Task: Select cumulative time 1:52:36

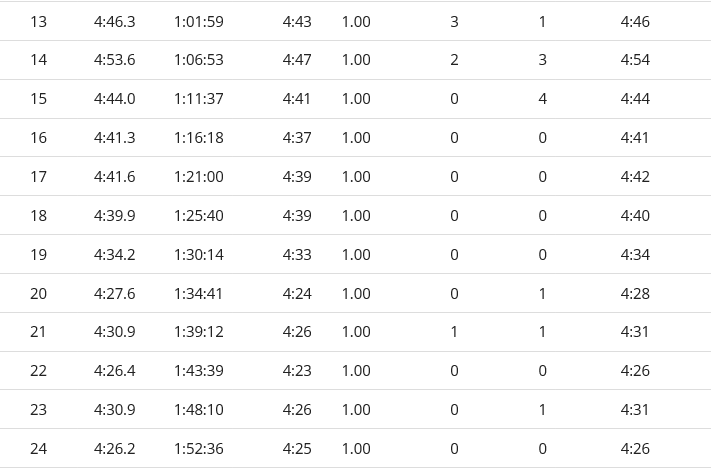Action: click(x=199, y=449)
